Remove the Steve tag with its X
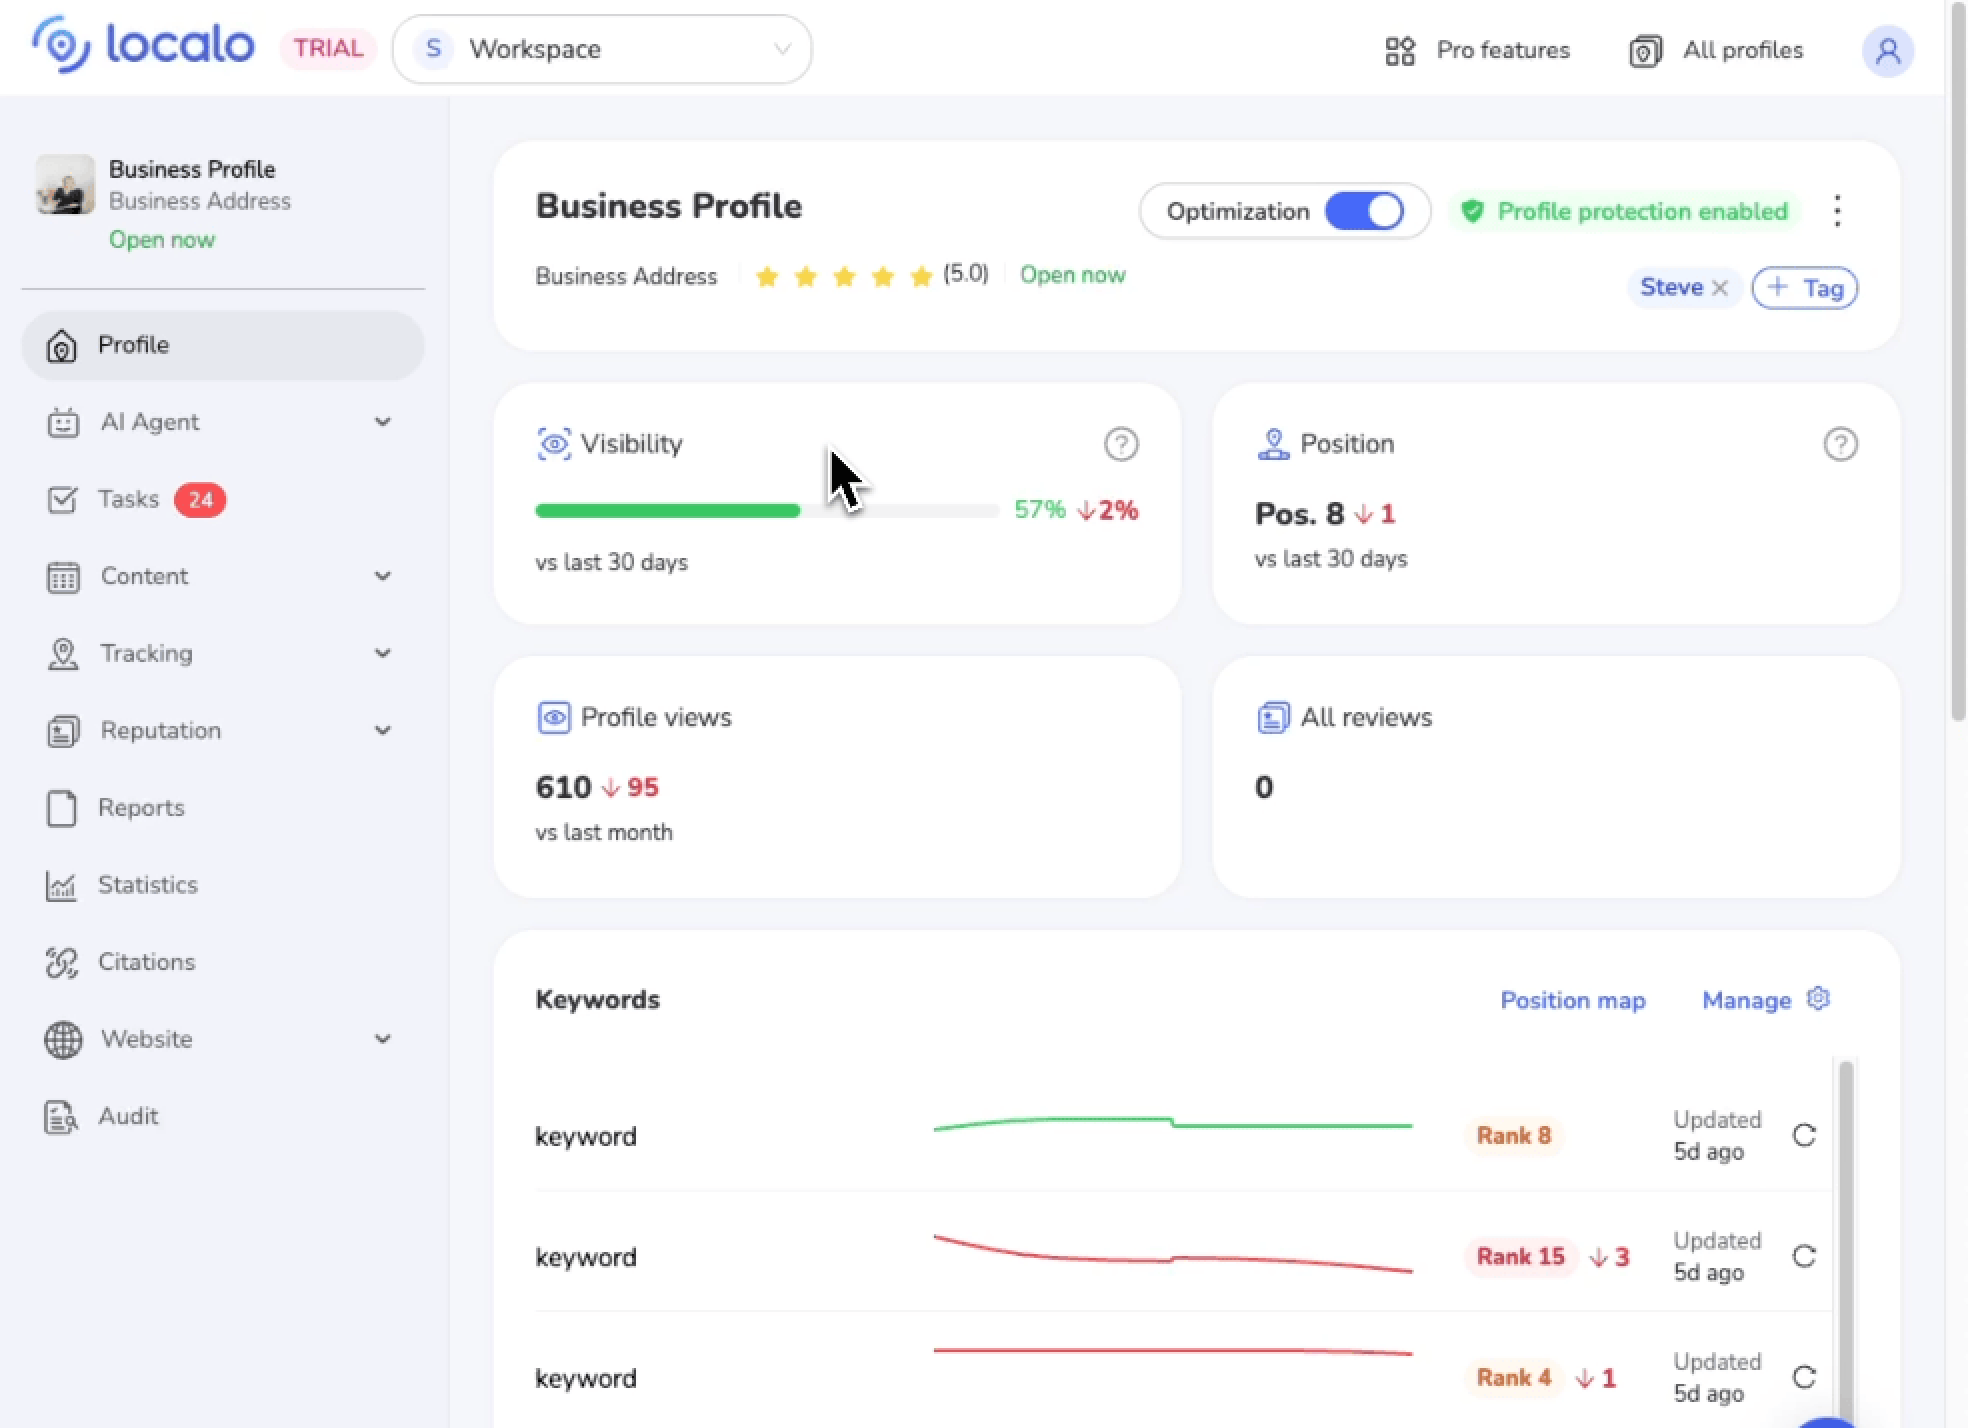Image resolution: width=1968 pixels, height=1428 pixels. (x=1720, y=288)
